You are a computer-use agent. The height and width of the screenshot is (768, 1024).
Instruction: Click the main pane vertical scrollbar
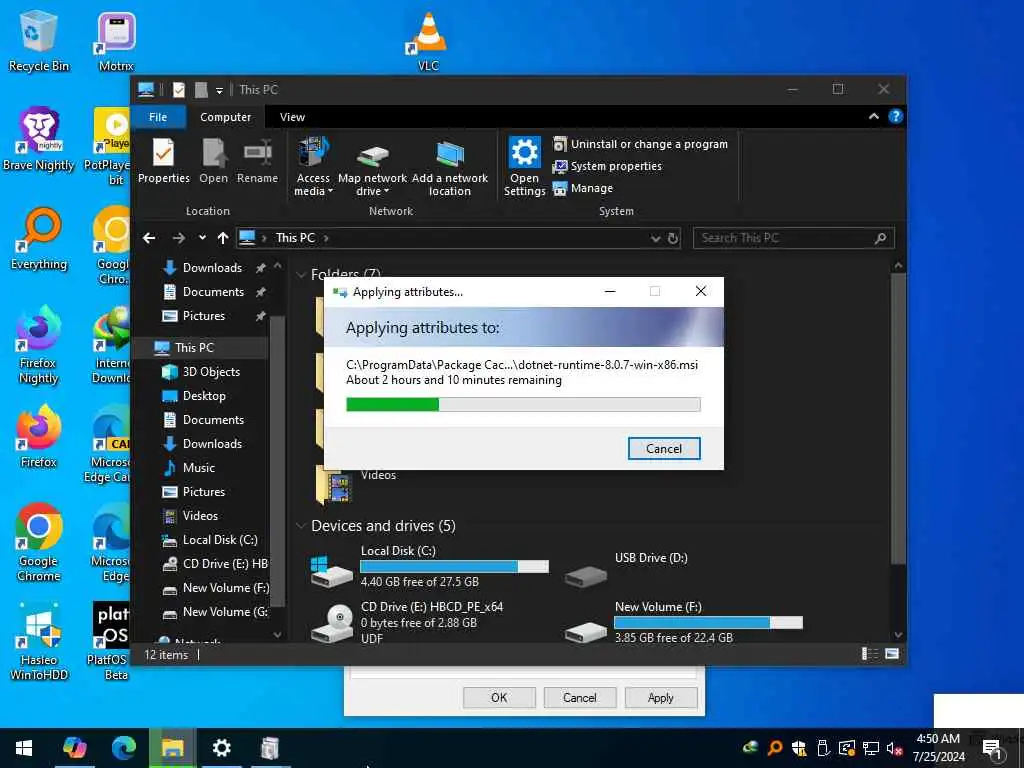pos(899,418)
